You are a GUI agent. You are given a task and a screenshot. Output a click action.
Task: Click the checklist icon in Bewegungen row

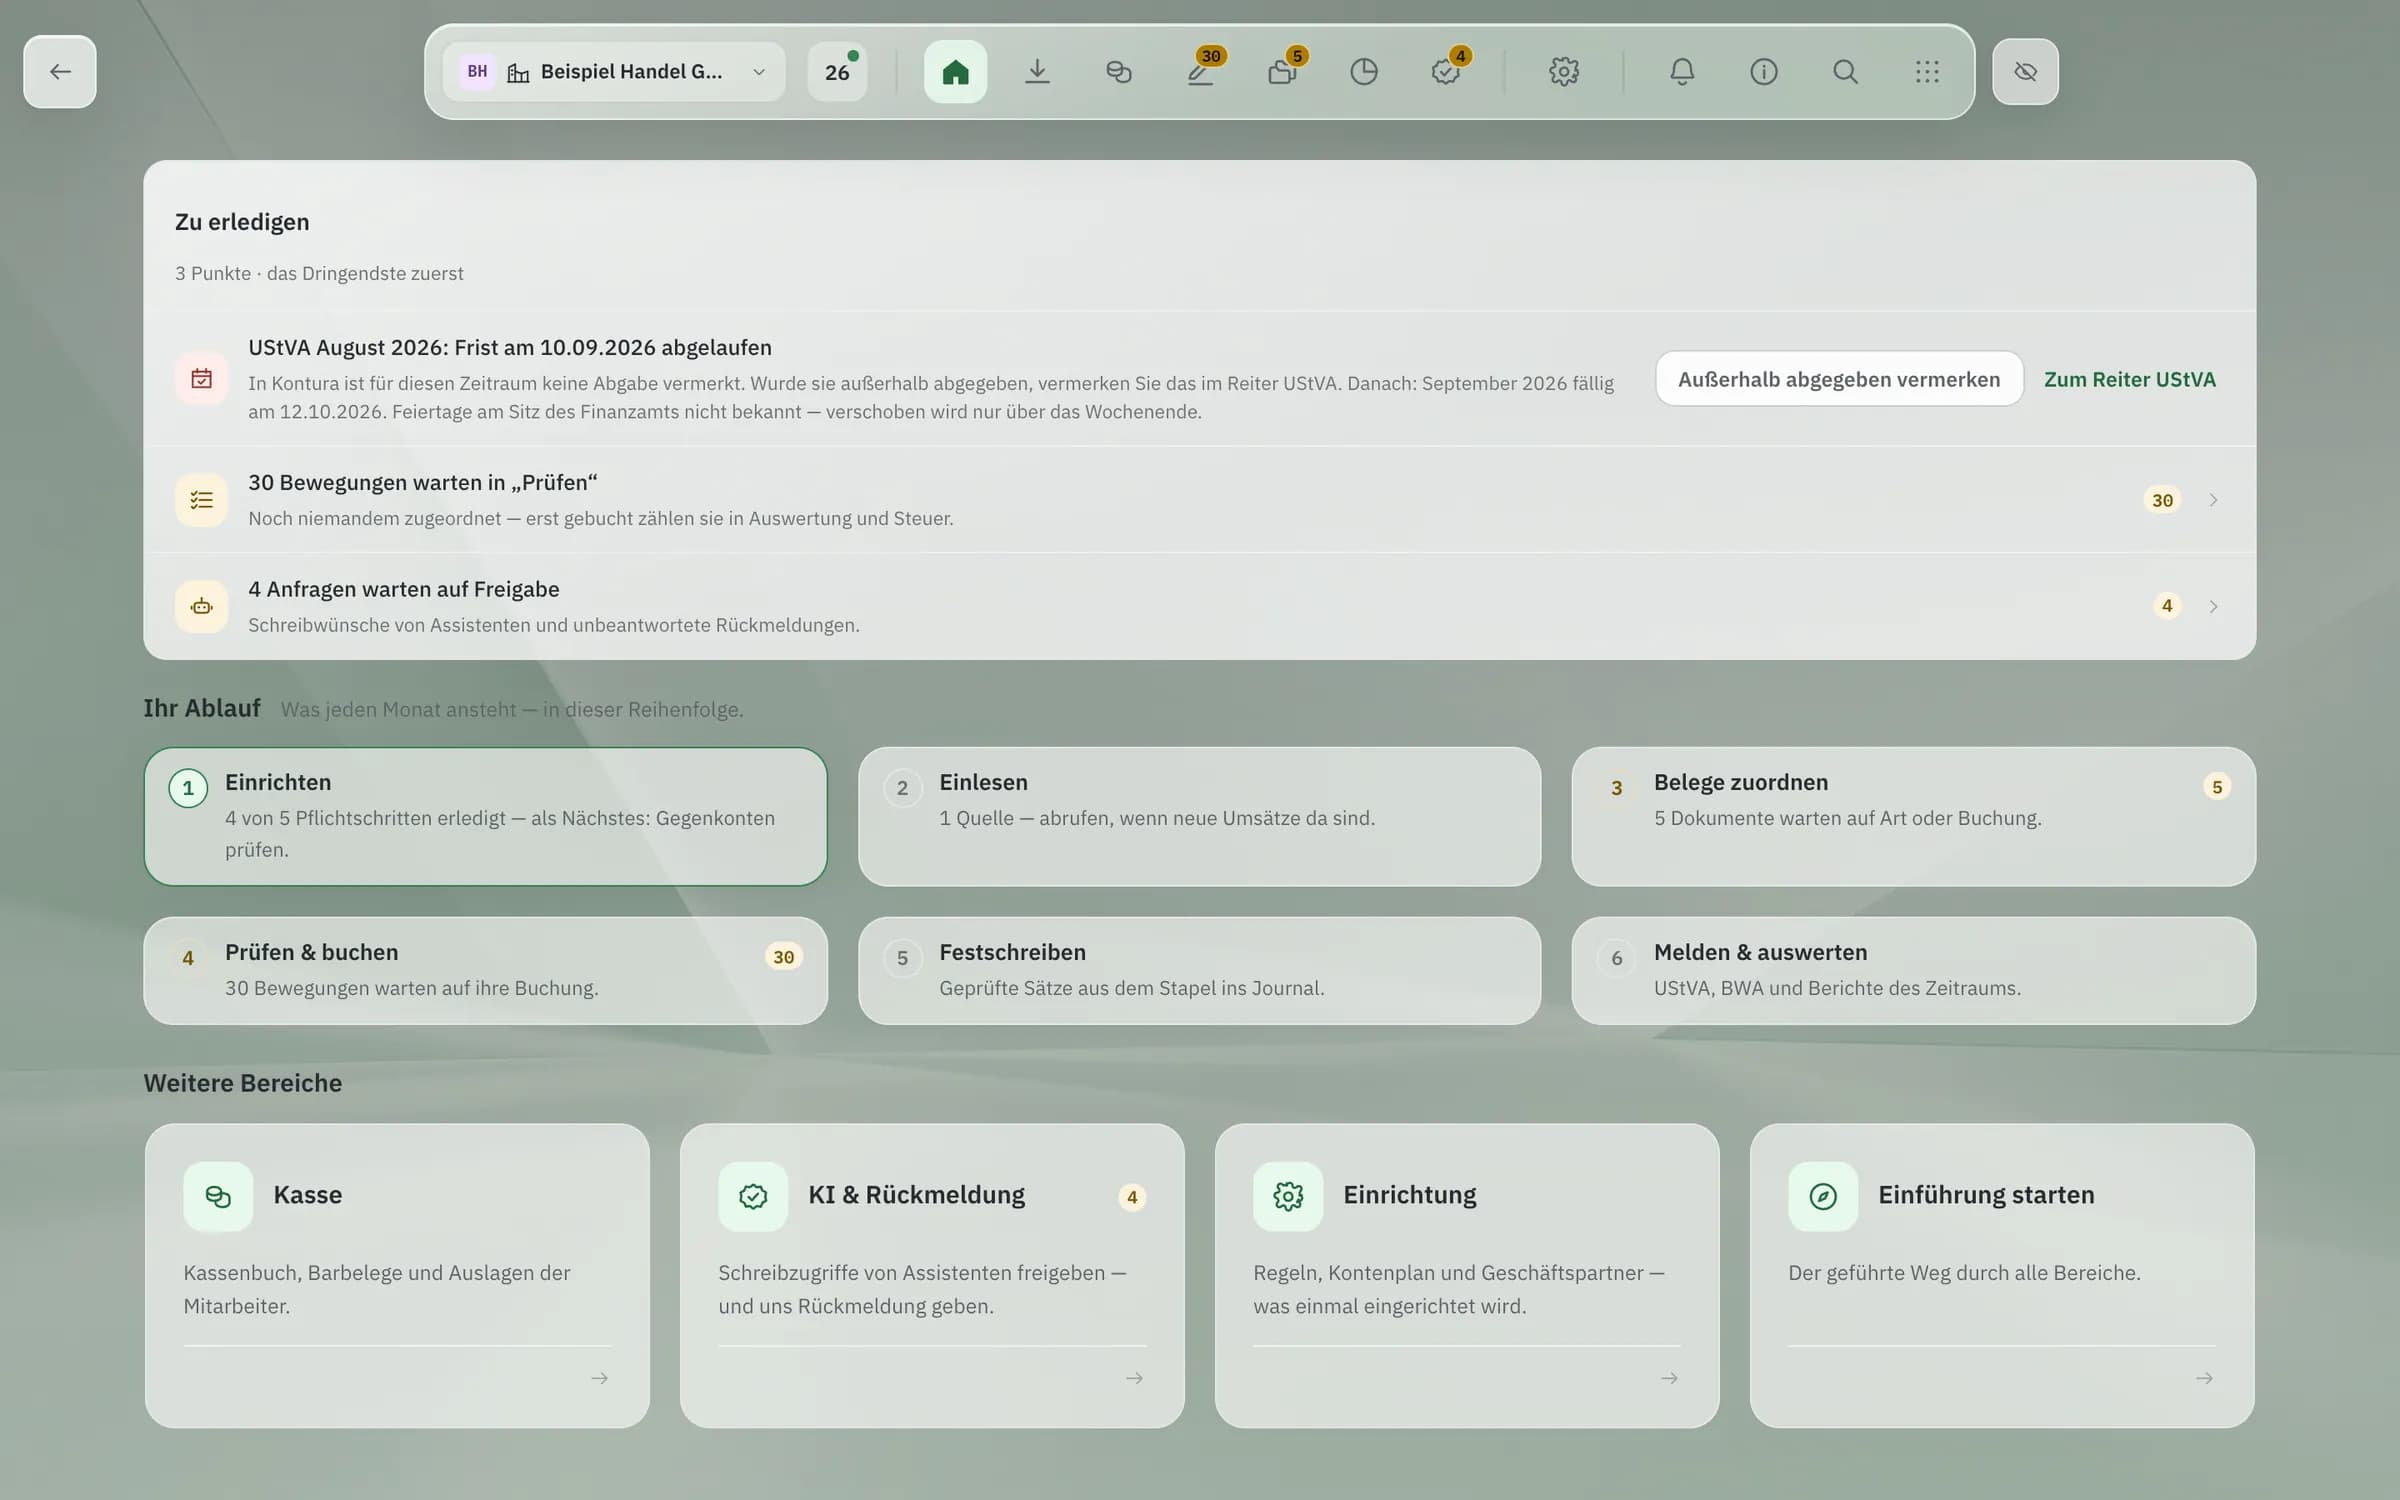[201, 500]
